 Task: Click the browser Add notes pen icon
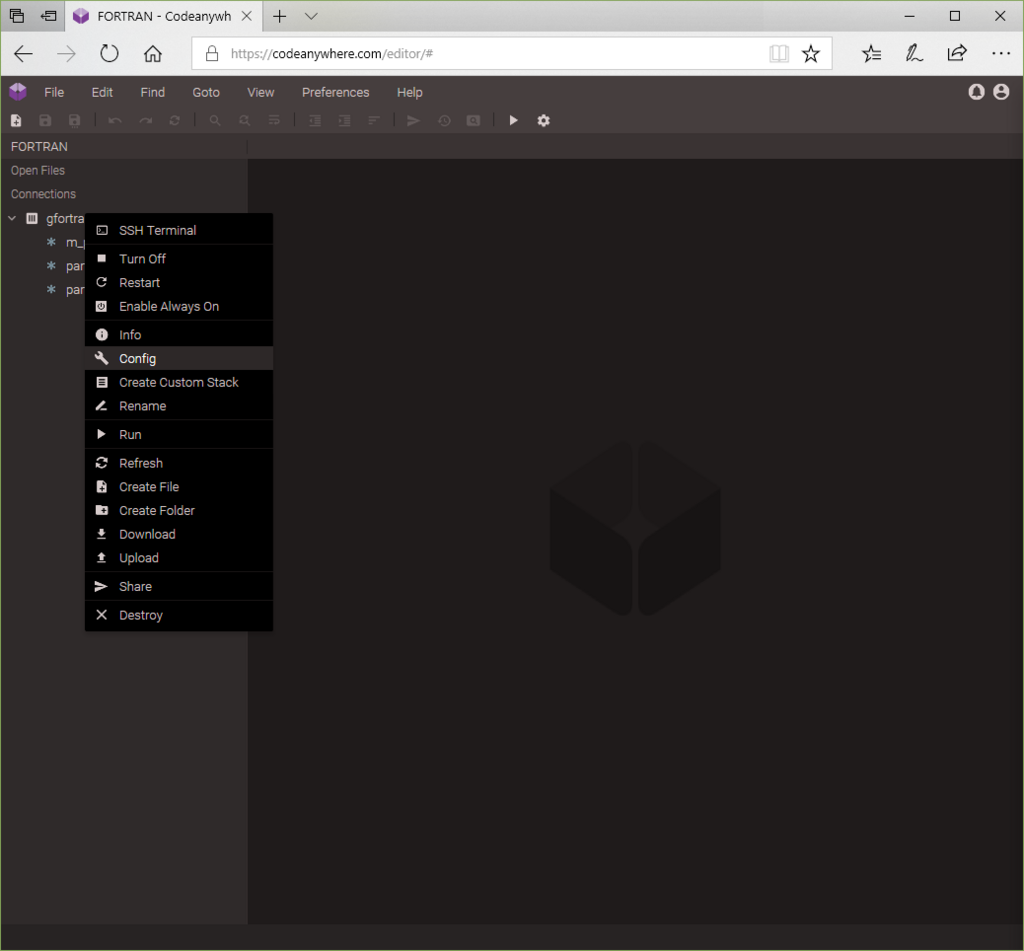pos(914,54)
